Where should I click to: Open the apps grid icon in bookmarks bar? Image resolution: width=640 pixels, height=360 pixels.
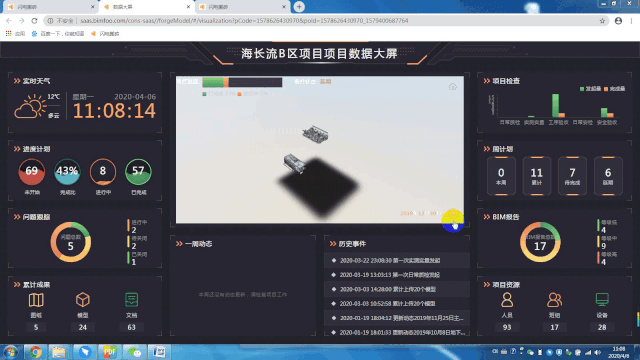tap(8, 33)
